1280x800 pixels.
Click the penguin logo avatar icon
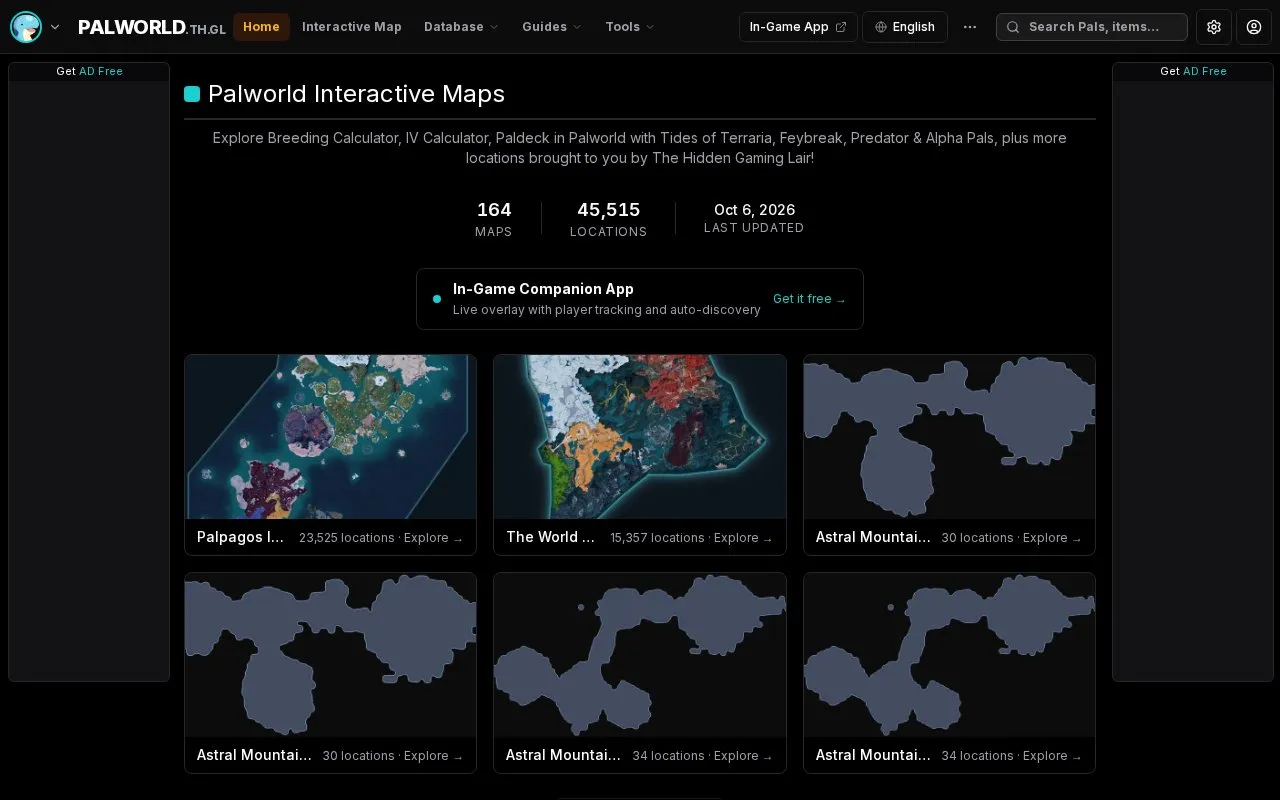26,27
